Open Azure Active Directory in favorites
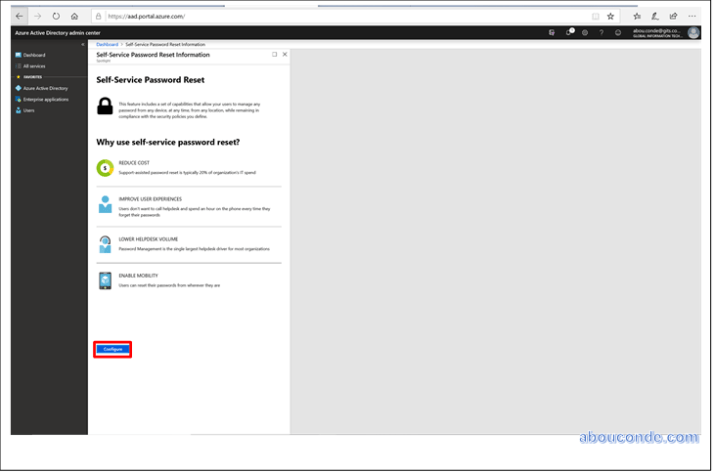714x472 pixels. click(43, 88)
